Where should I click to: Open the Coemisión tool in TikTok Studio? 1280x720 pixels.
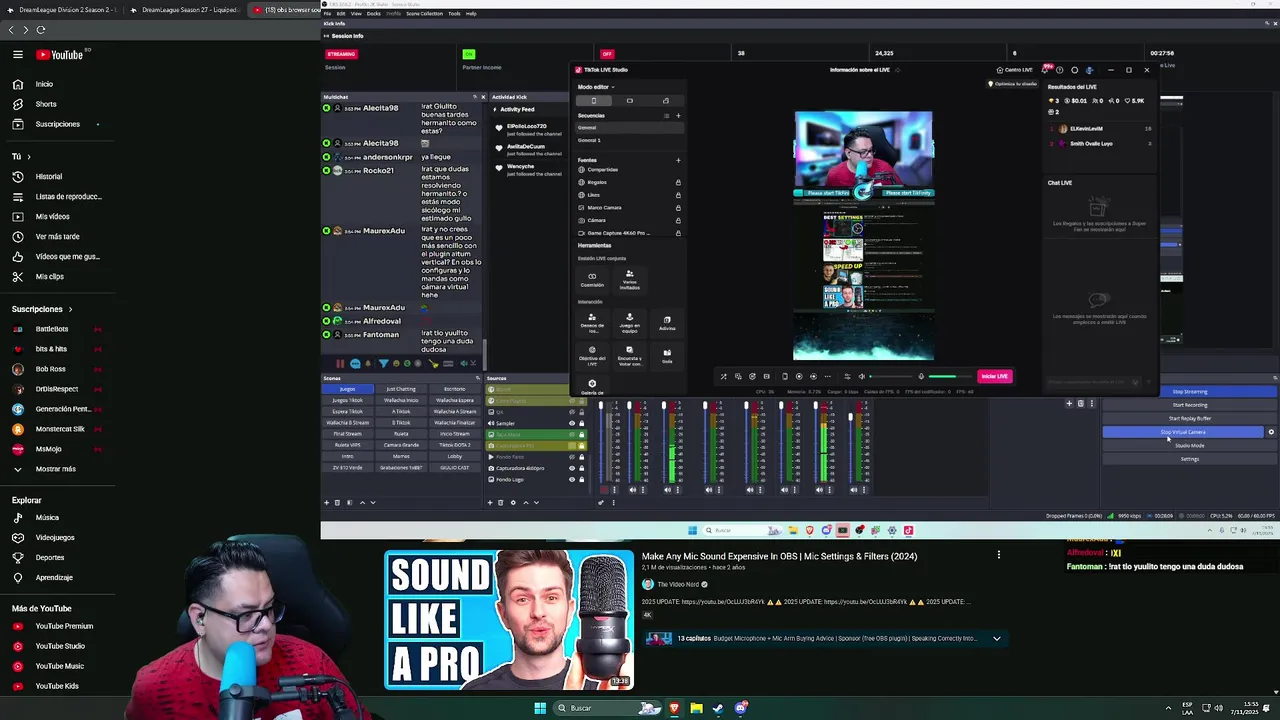(x=592, y=279)
